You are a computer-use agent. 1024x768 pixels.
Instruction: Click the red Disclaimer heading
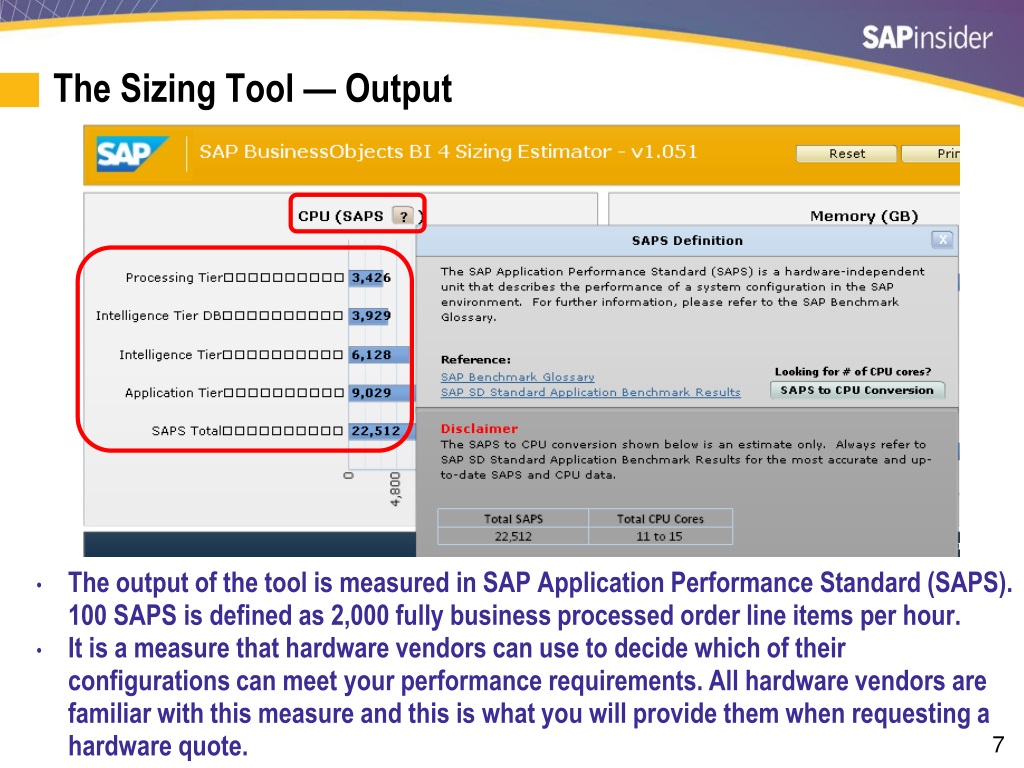pyautogui.click(x=479, y=428)
